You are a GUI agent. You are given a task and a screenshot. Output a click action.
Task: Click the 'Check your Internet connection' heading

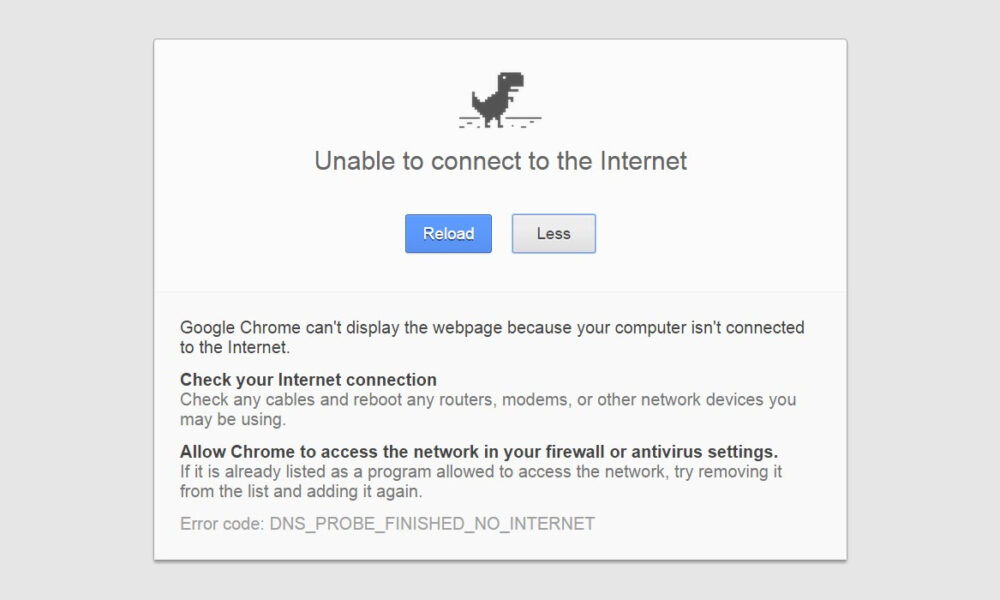tap(308, 380)
